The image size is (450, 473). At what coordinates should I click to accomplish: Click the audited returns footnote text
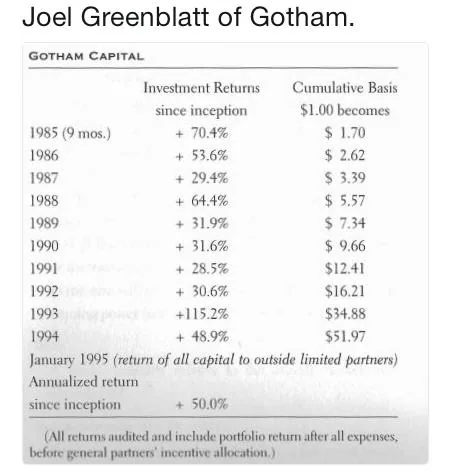(x=213, y=445)
